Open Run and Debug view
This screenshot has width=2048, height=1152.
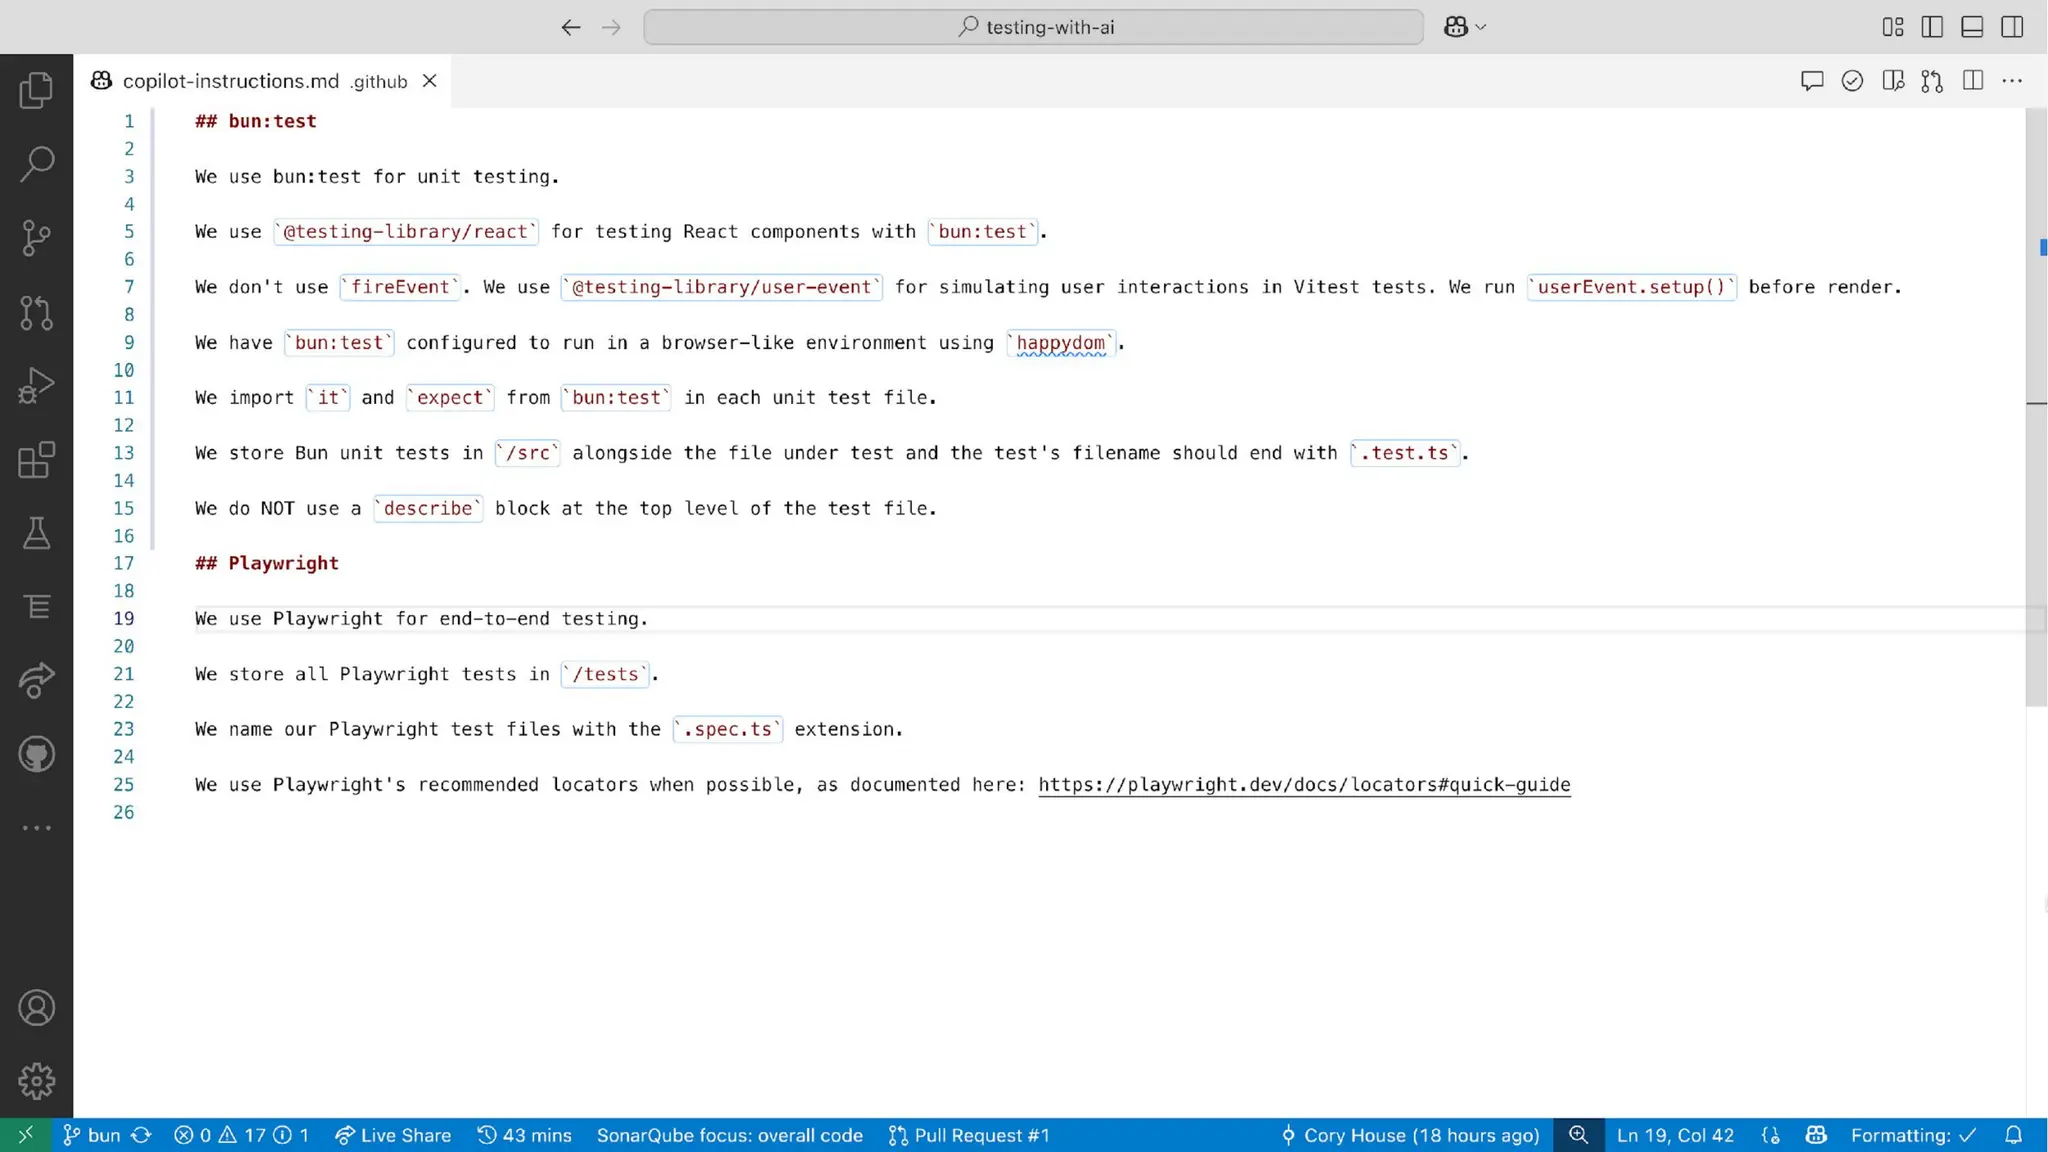tap(36, 386)
